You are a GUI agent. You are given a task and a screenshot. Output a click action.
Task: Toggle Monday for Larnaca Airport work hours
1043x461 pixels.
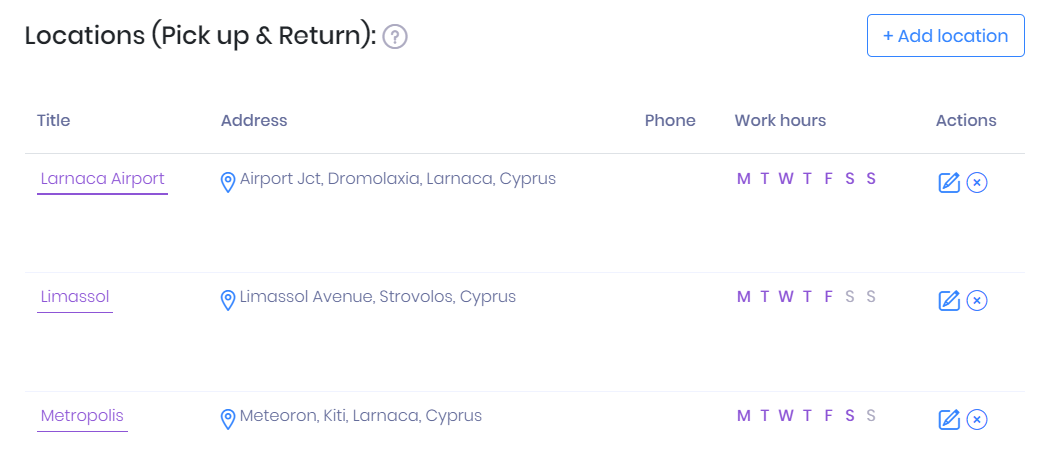click(743, 179)
